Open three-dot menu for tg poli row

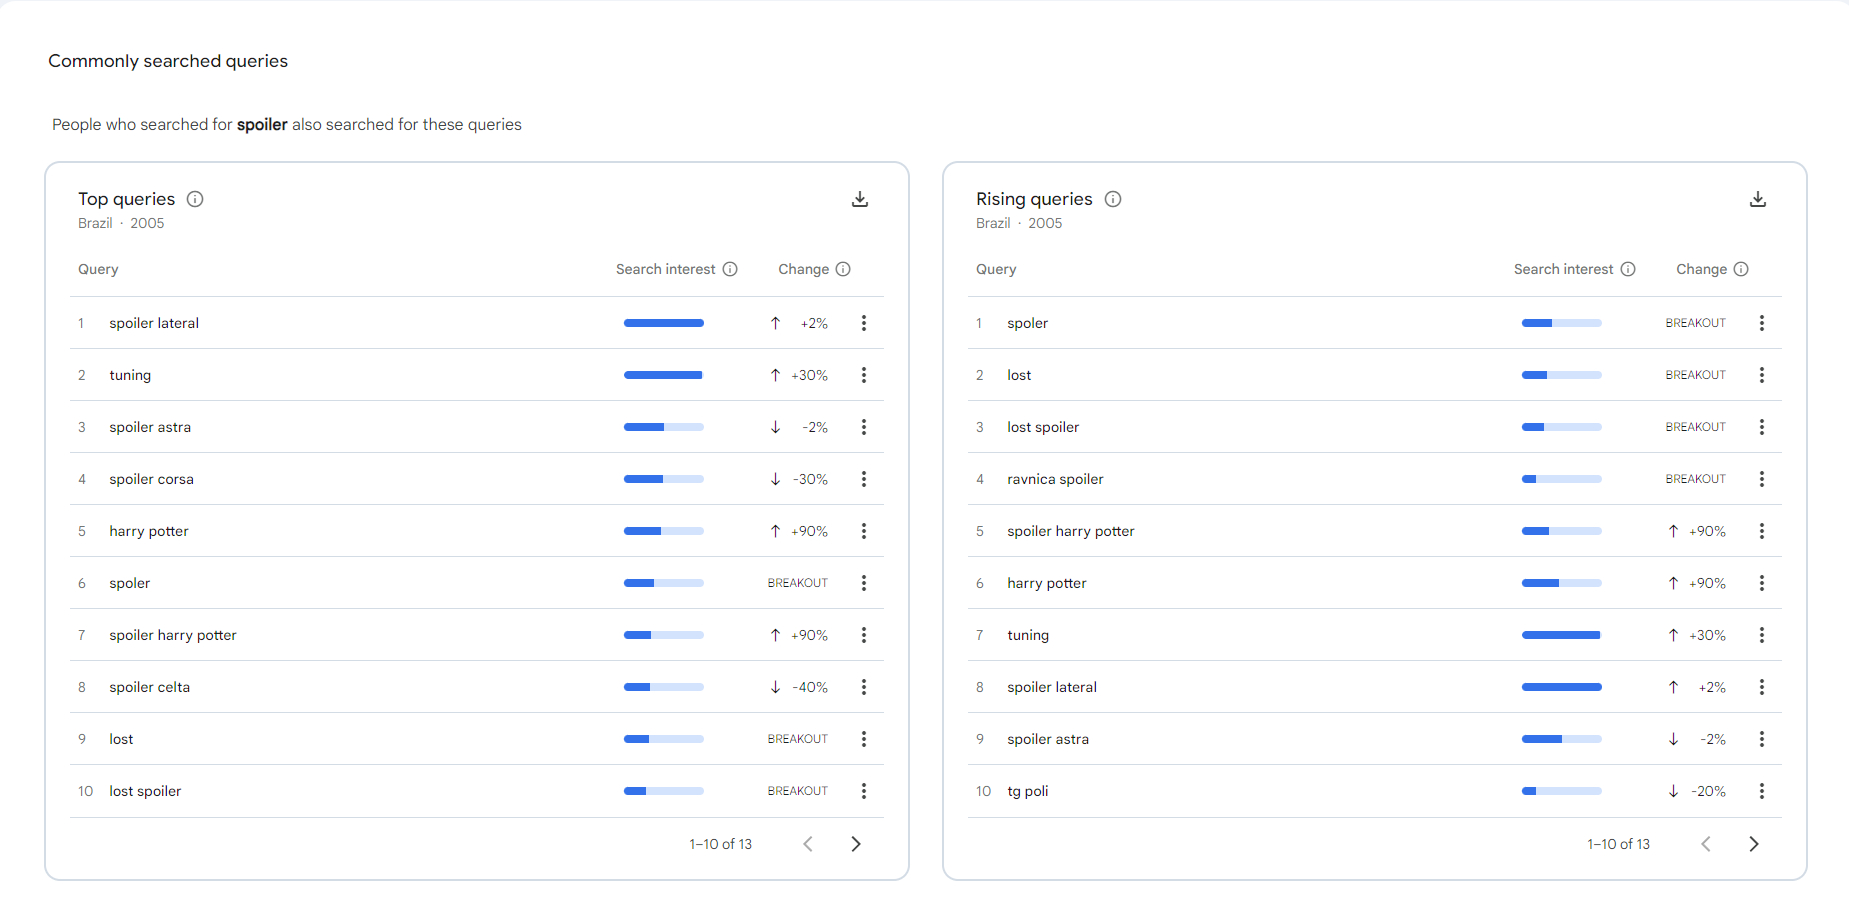coord(1761,791)
